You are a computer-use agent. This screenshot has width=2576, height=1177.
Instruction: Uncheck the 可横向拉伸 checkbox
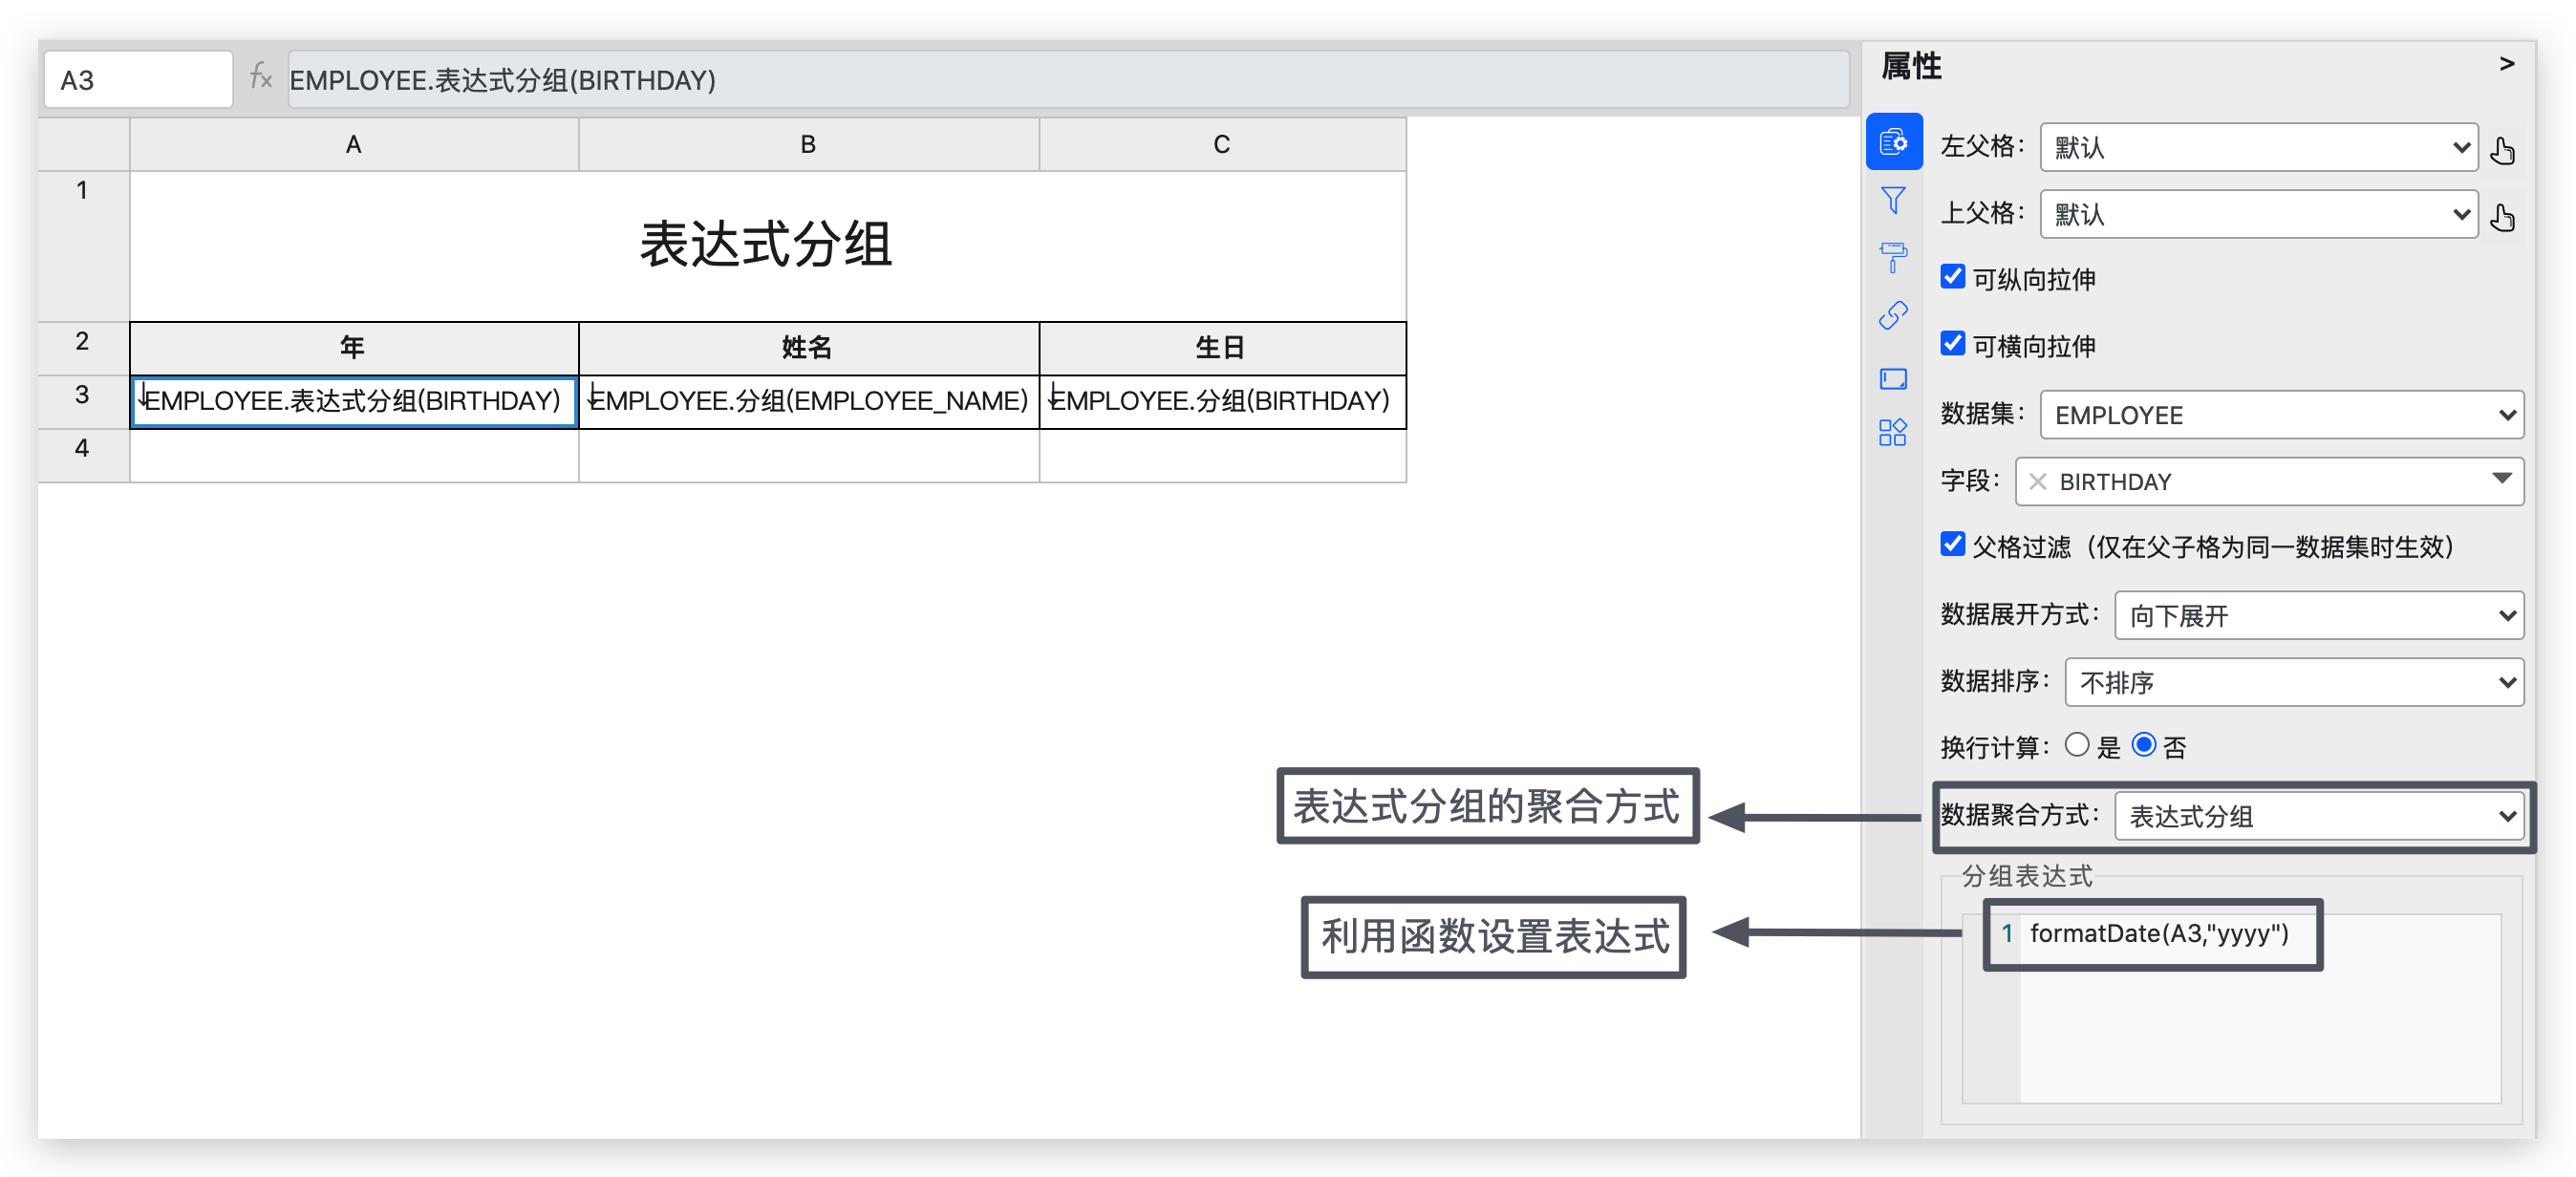(x=1952, y=344)
